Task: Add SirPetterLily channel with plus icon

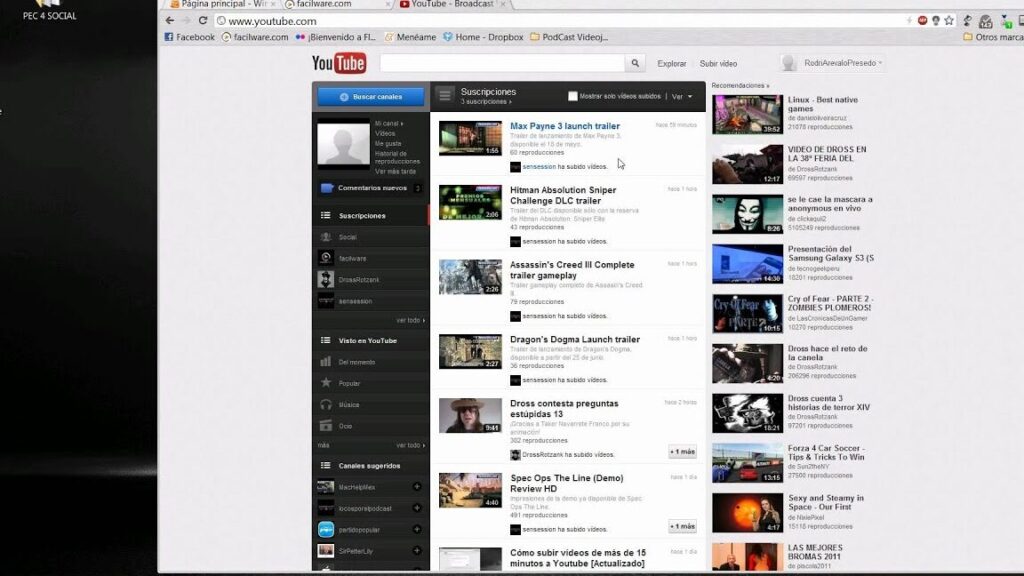Action: click(417, 551)
